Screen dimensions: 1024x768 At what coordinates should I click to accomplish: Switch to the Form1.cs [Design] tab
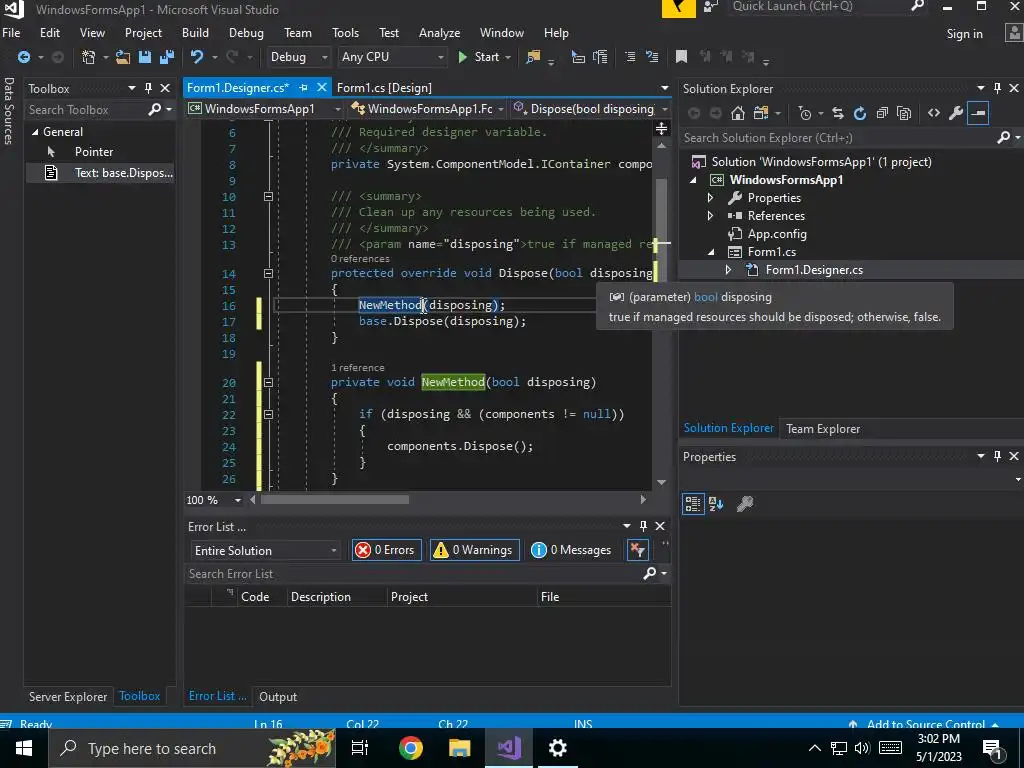tap(384, 88)
